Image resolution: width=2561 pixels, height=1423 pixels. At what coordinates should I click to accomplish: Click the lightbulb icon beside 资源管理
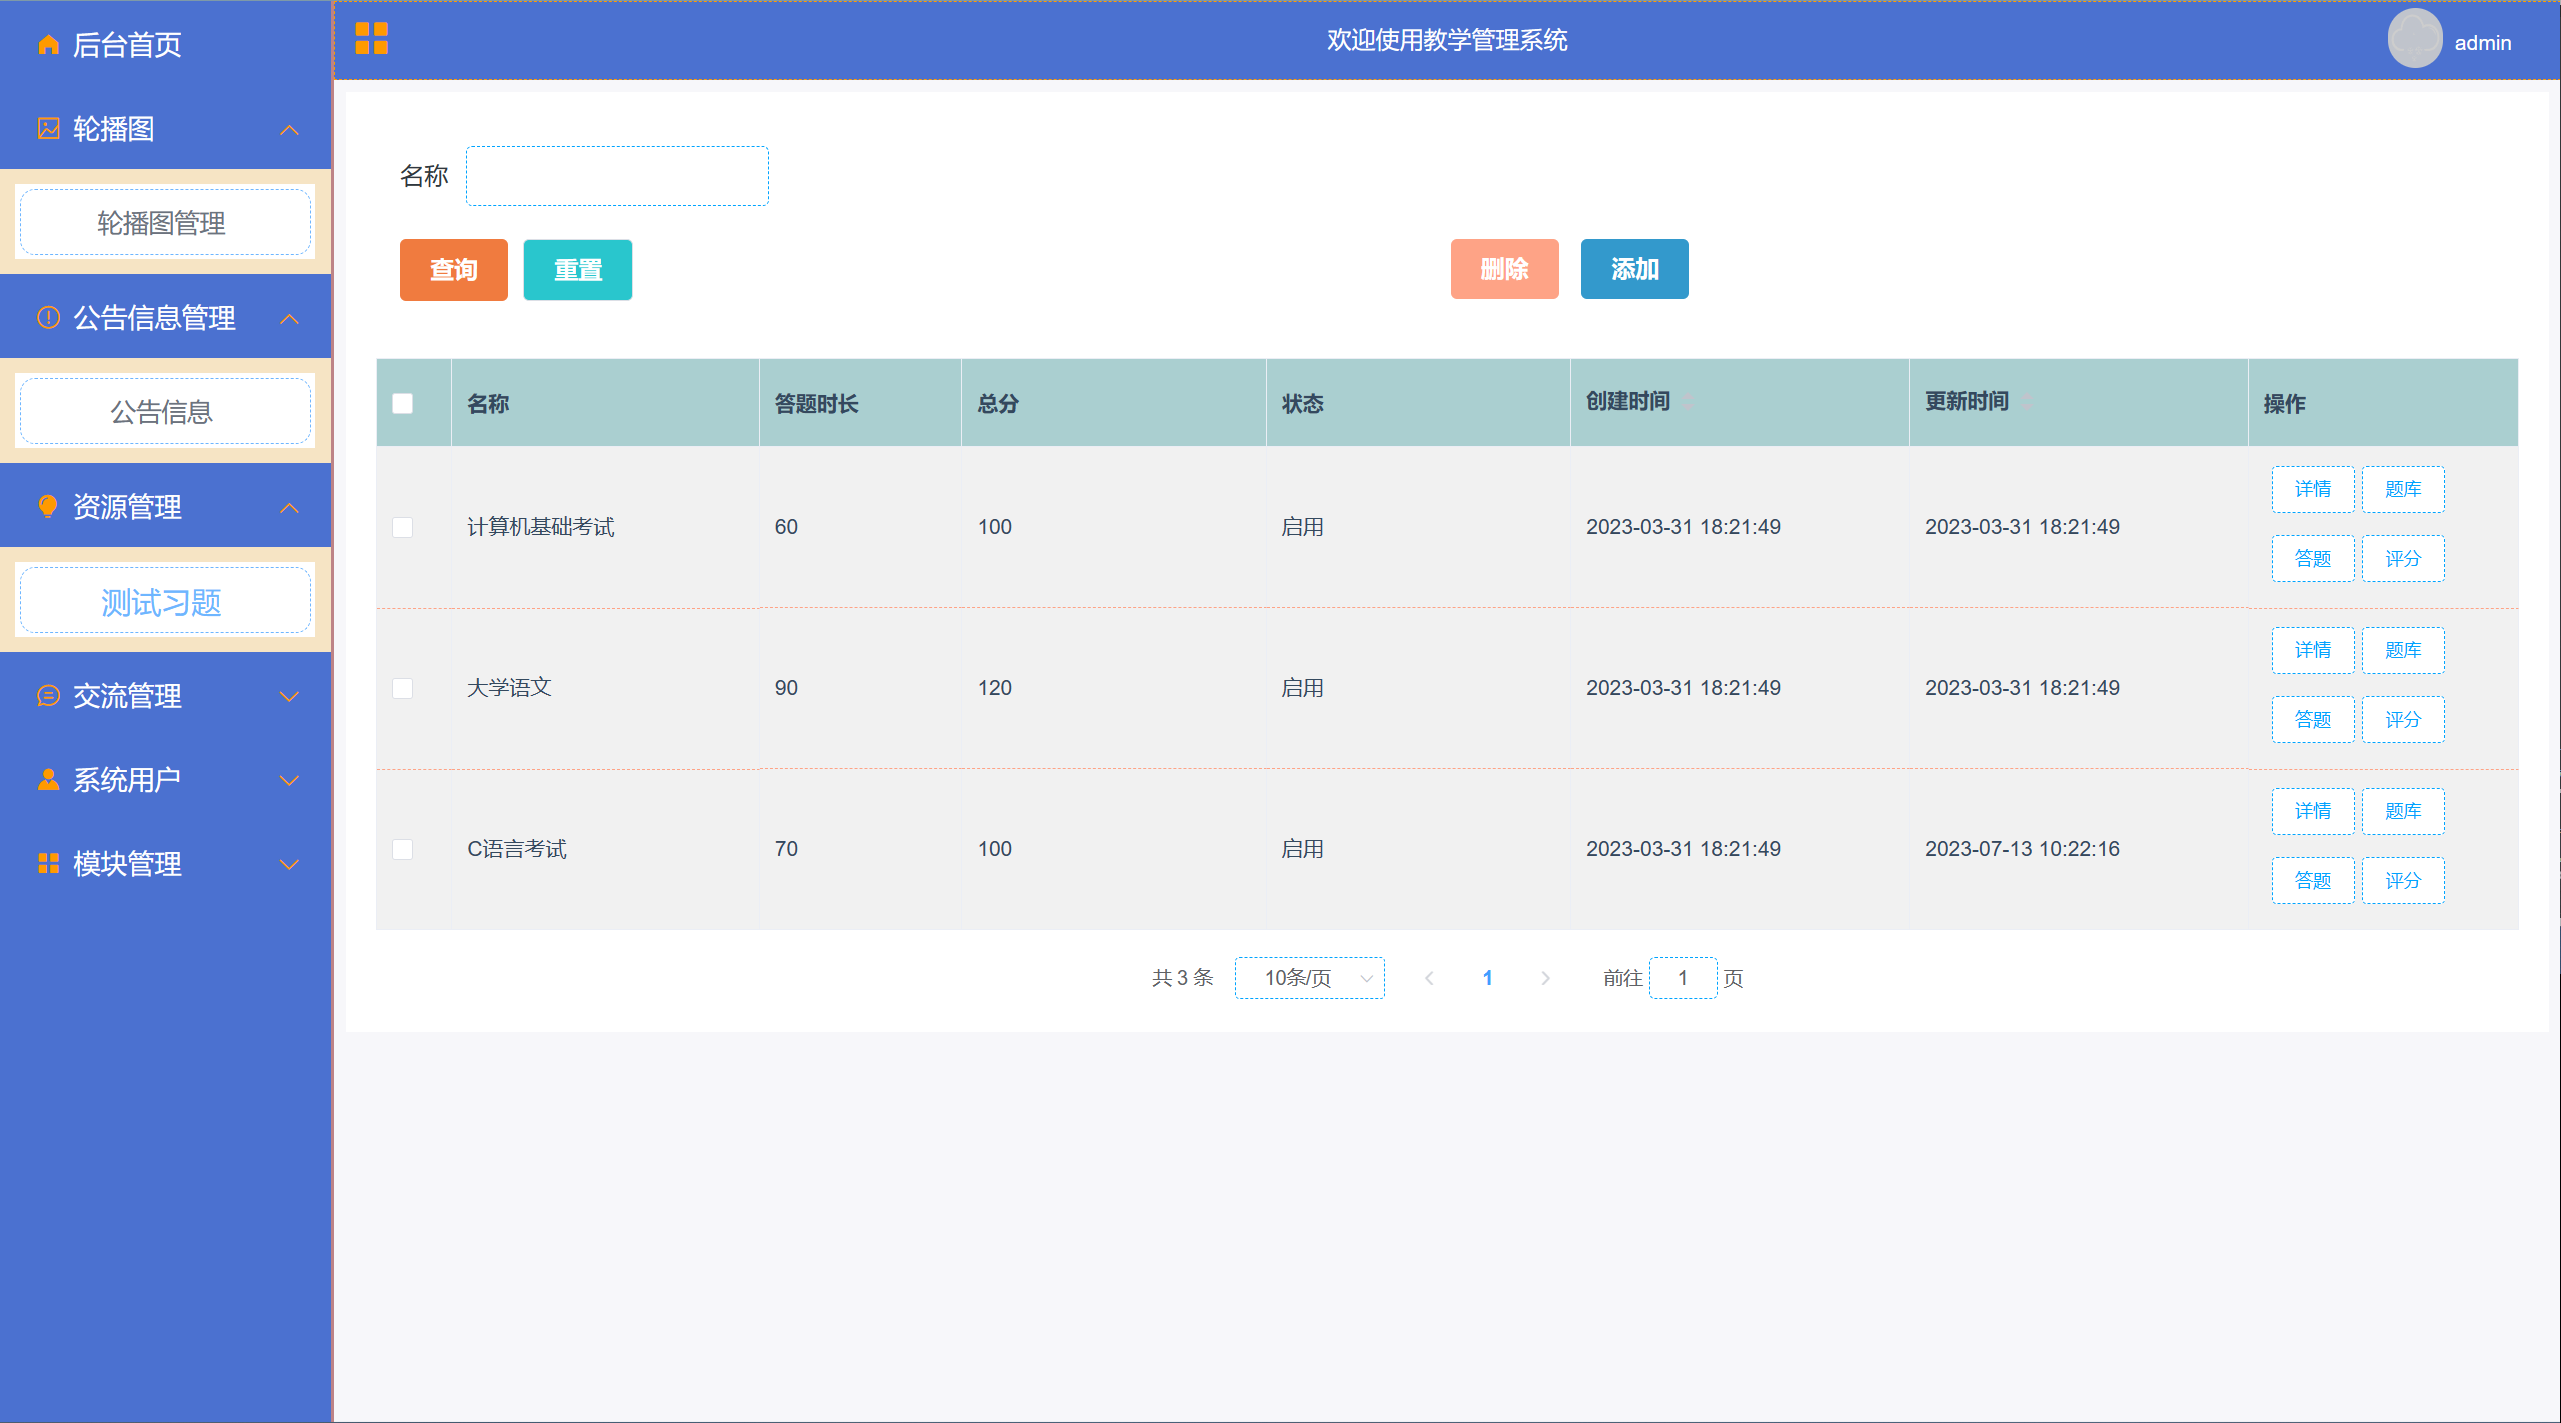[x=48, y=506]
